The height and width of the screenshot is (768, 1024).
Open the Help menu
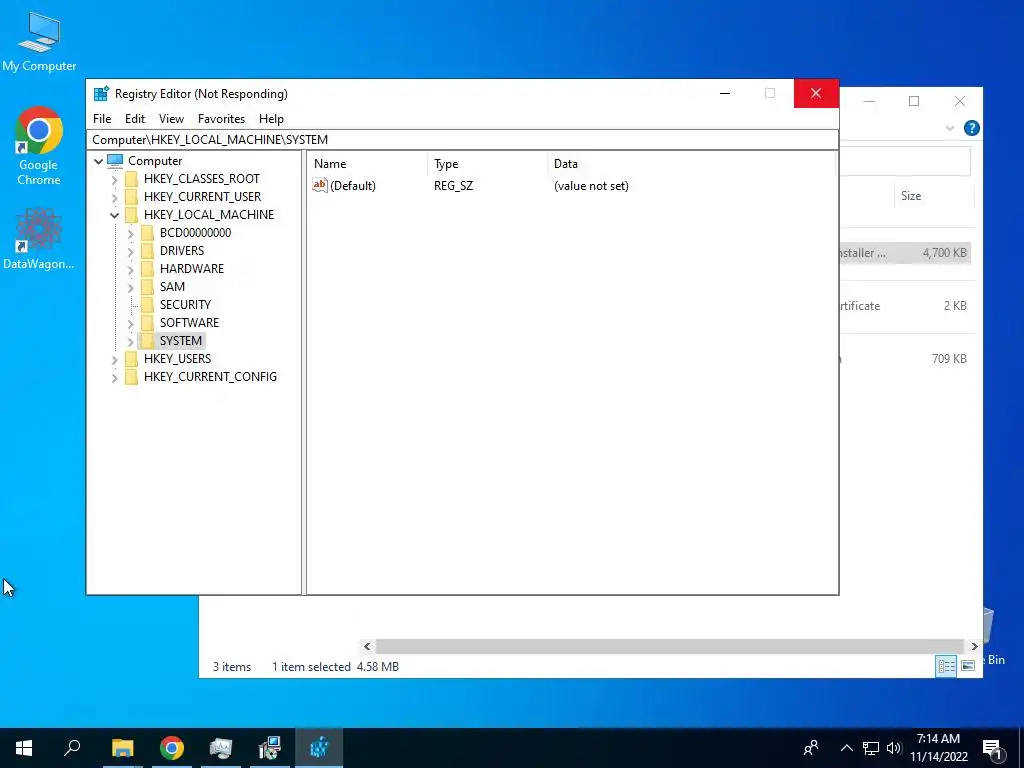pyautogui.click(x=271, y=119)
